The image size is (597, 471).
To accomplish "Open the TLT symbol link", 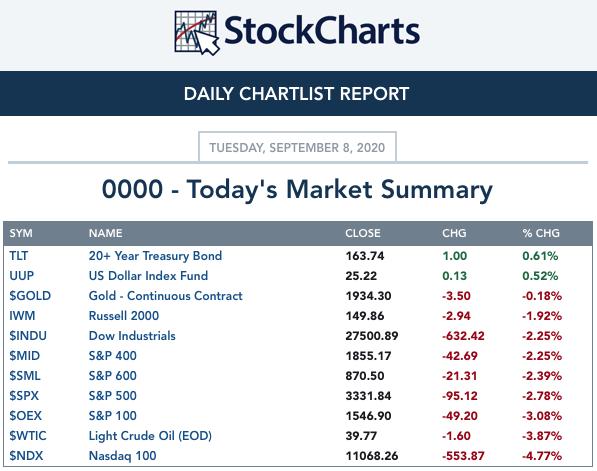I will pos(19,256).
